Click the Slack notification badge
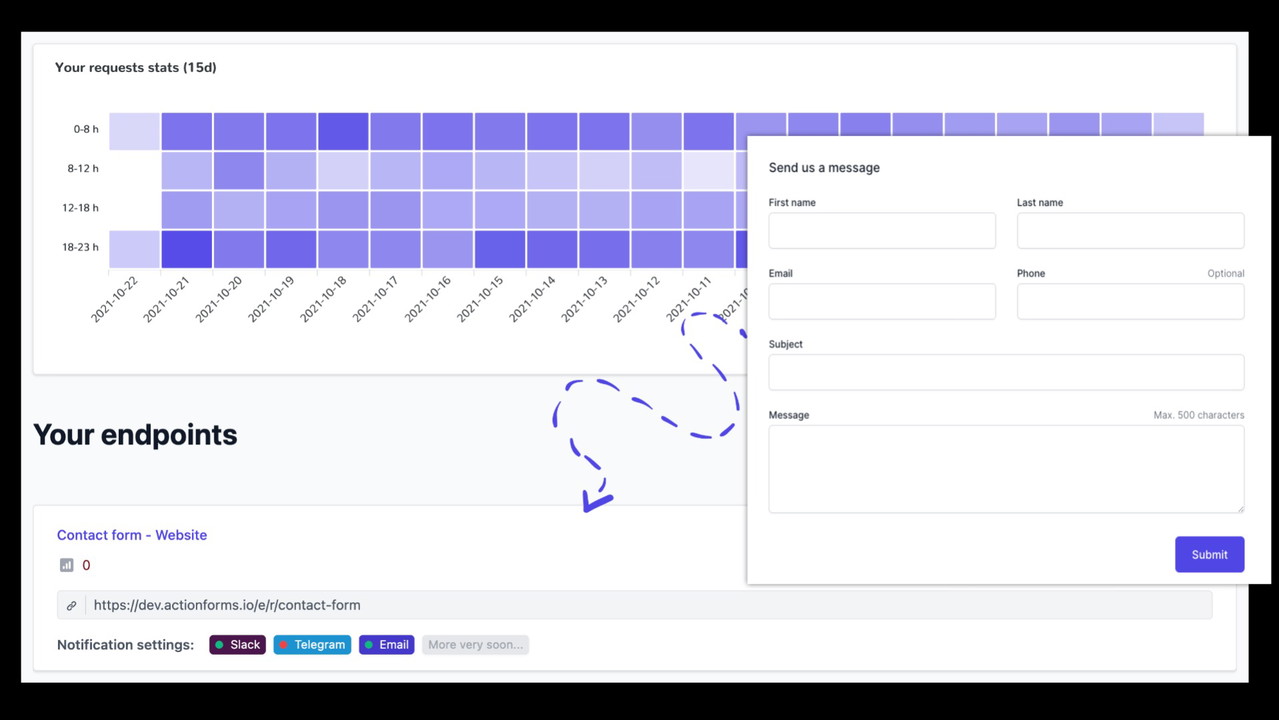The height and width of the screenshot is (720, 1279). pyautogui.click(x=237, y=645)
